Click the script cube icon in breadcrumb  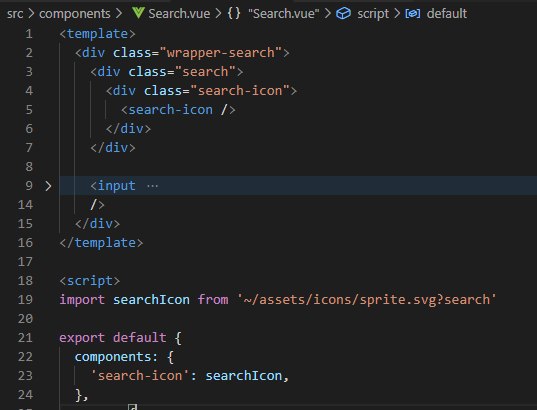tap(343, 14)
